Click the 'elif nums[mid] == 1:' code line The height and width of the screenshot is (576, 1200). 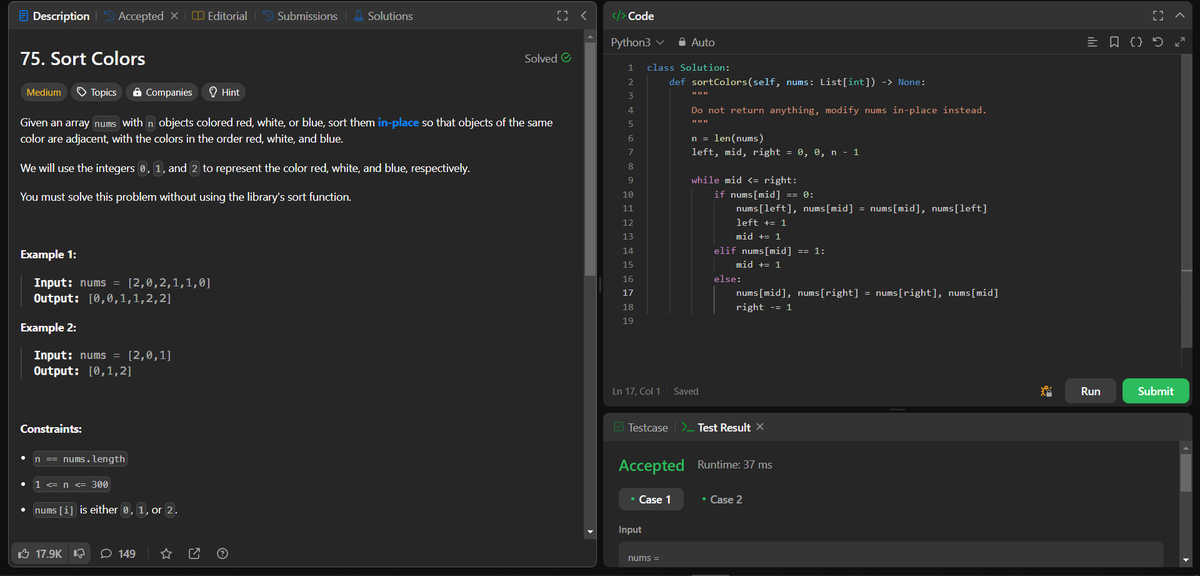pos(768,250)
